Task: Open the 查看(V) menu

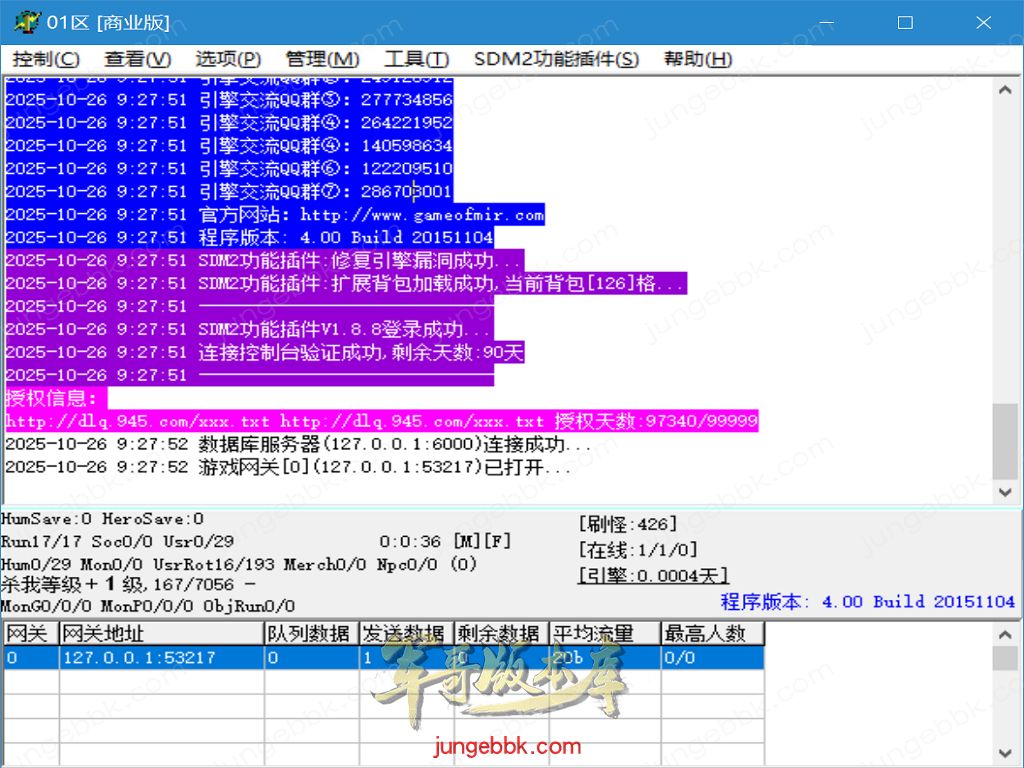Action: [138, 59]
